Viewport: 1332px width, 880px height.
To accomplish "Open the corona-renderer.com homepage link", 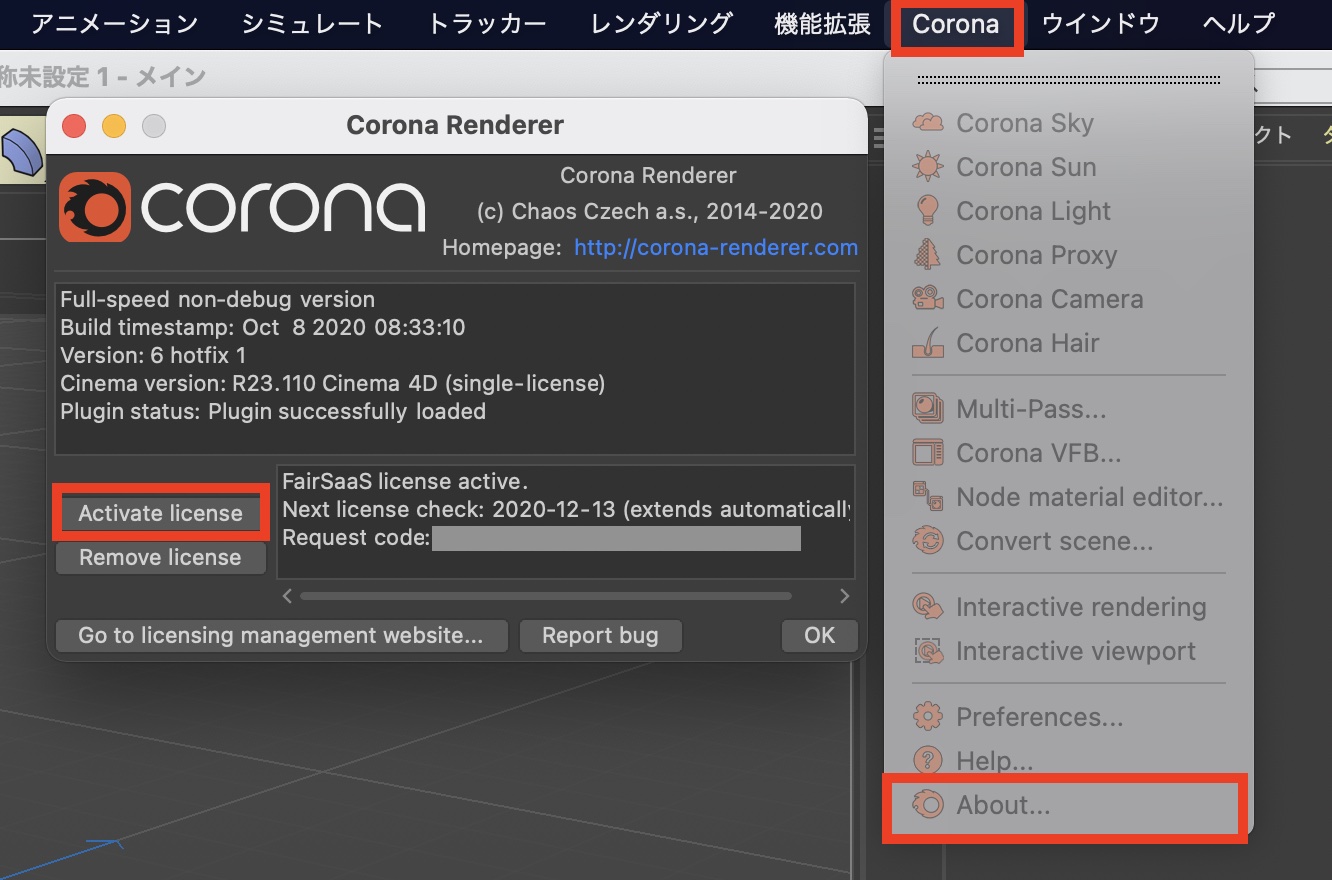I will pyautogui.click(x=715, y=247).
